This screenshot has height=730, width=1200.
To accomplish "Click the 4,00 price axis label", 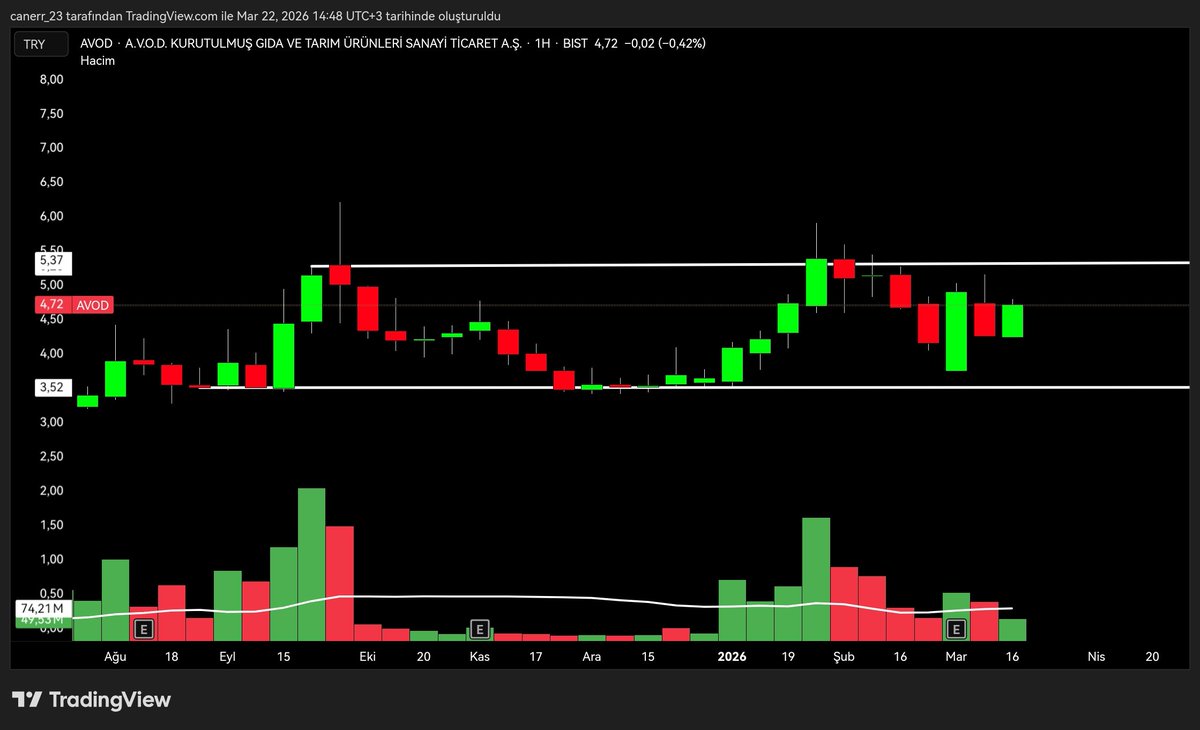I will [x=50, y=353].
